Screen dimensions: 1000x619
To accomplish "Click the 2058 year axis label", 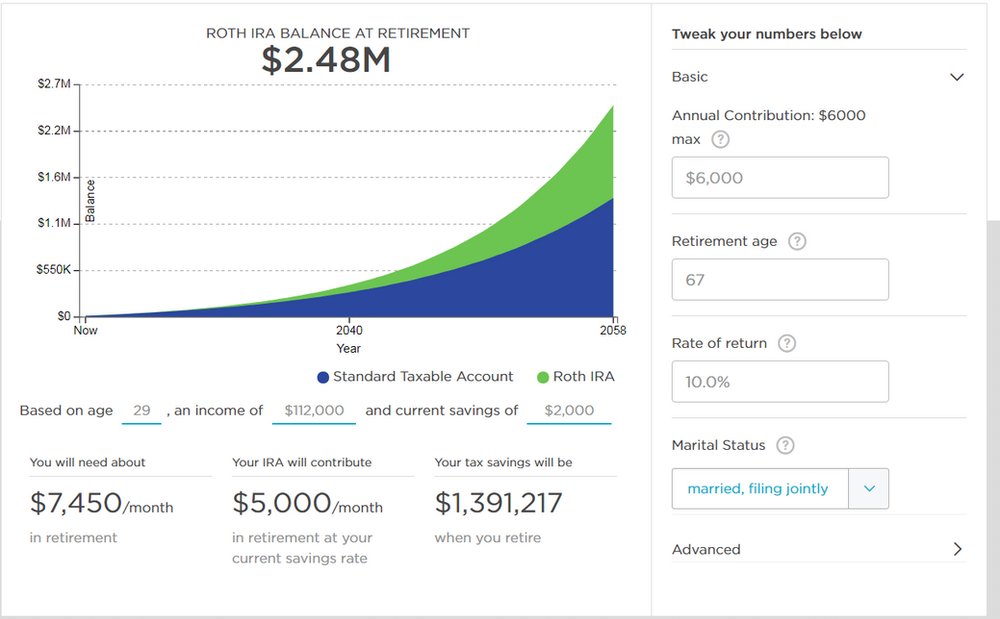I will pos(613,330).
